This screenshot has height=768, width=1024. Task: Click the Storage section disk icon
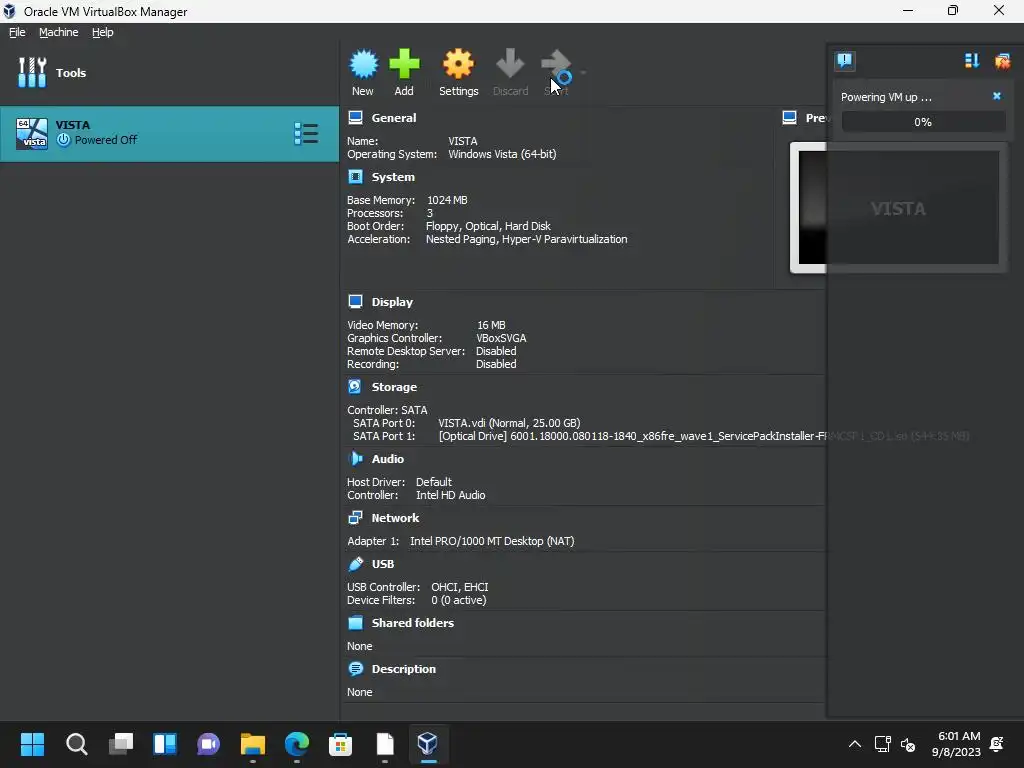[355, 387]
